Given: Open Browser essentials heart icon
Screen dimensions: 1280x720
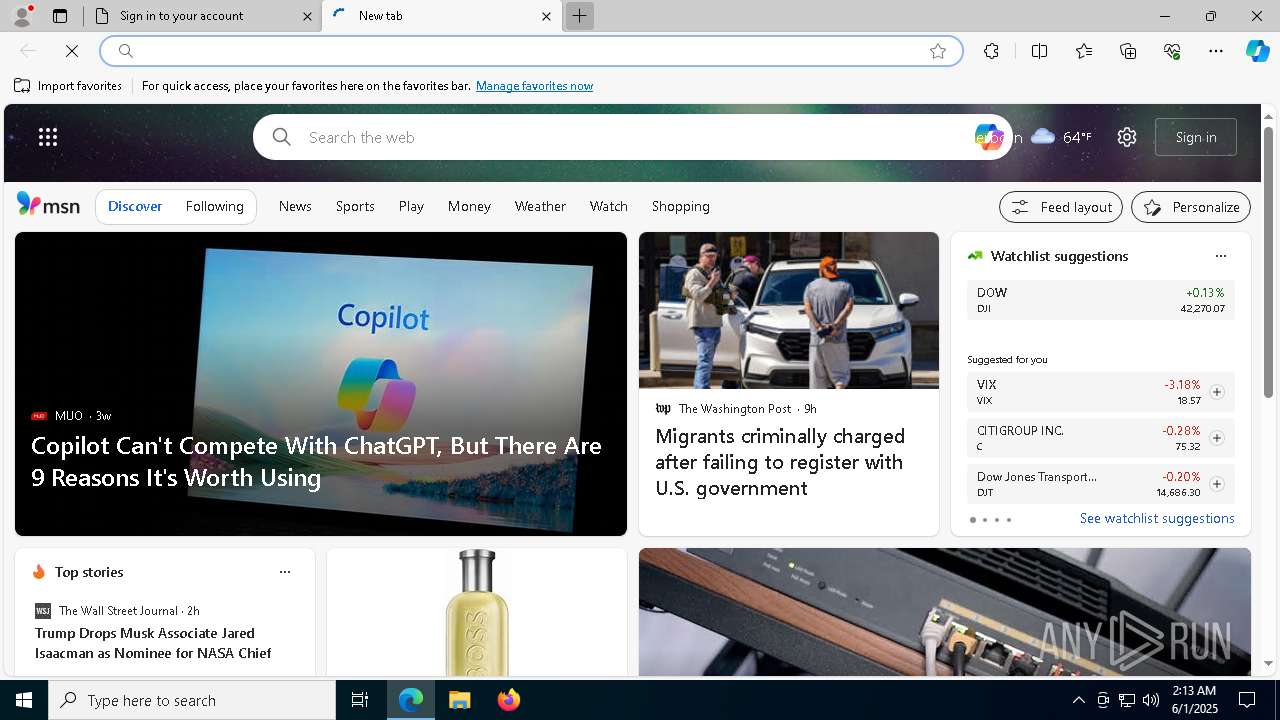Looking at the screenshot, I should pyautogui.click(x=1172, y=51).
